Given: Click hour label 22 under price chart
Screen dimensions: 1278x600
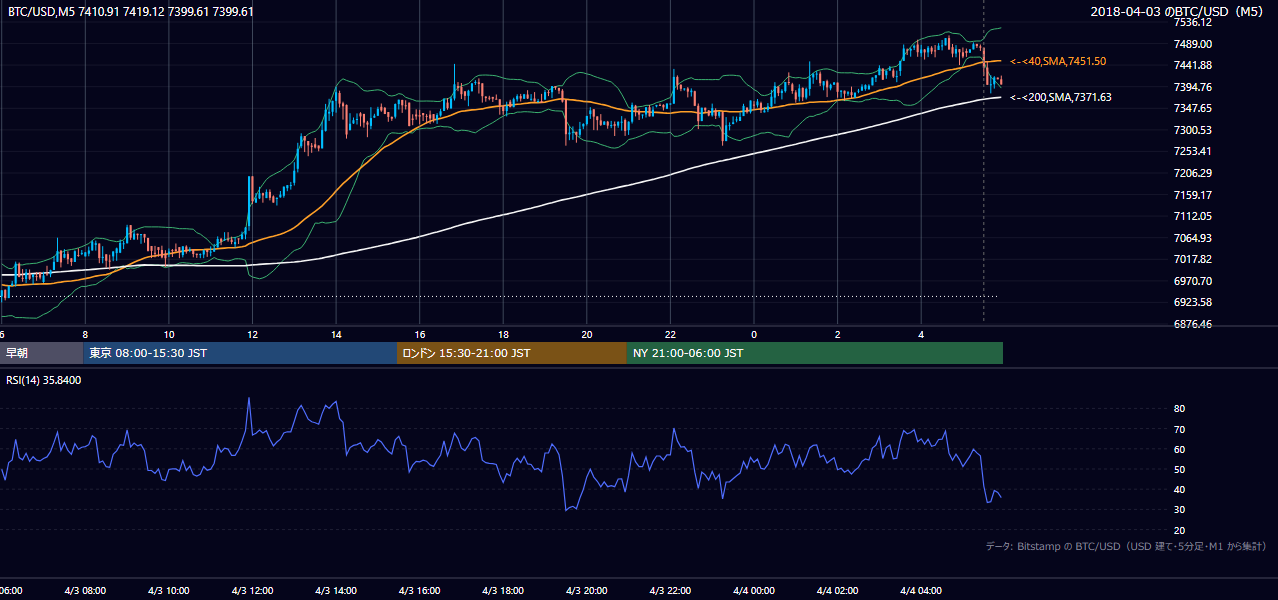Looking at the screenshot, I should [x=670, y=334].
